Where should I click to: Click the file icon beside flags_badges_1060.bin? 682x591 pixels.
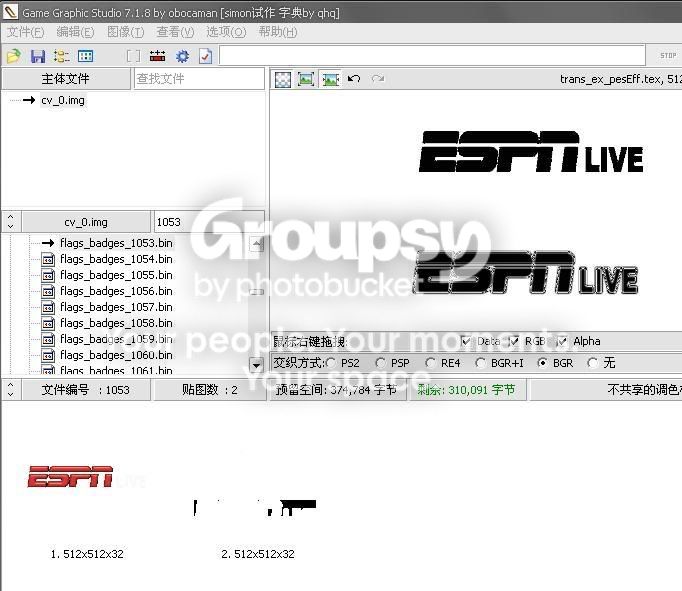point(48,356)
